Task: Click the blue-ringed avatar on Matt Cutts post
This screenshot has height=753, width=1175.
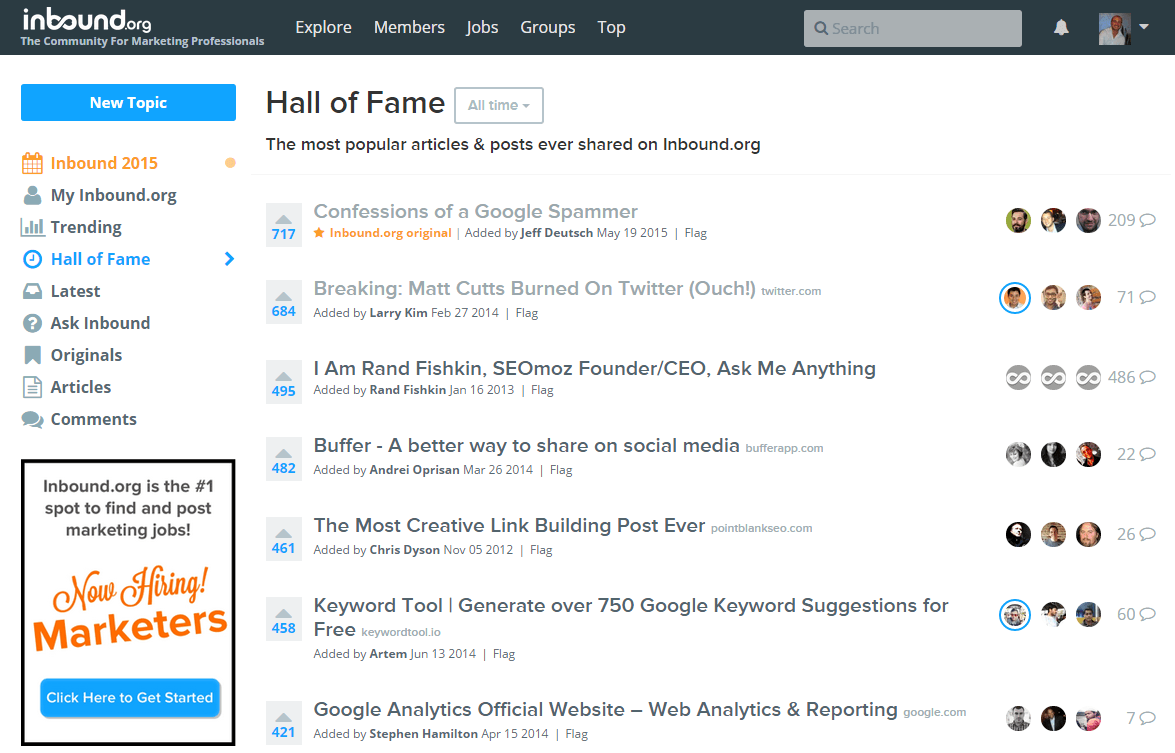Action: tap(1015, 297)
